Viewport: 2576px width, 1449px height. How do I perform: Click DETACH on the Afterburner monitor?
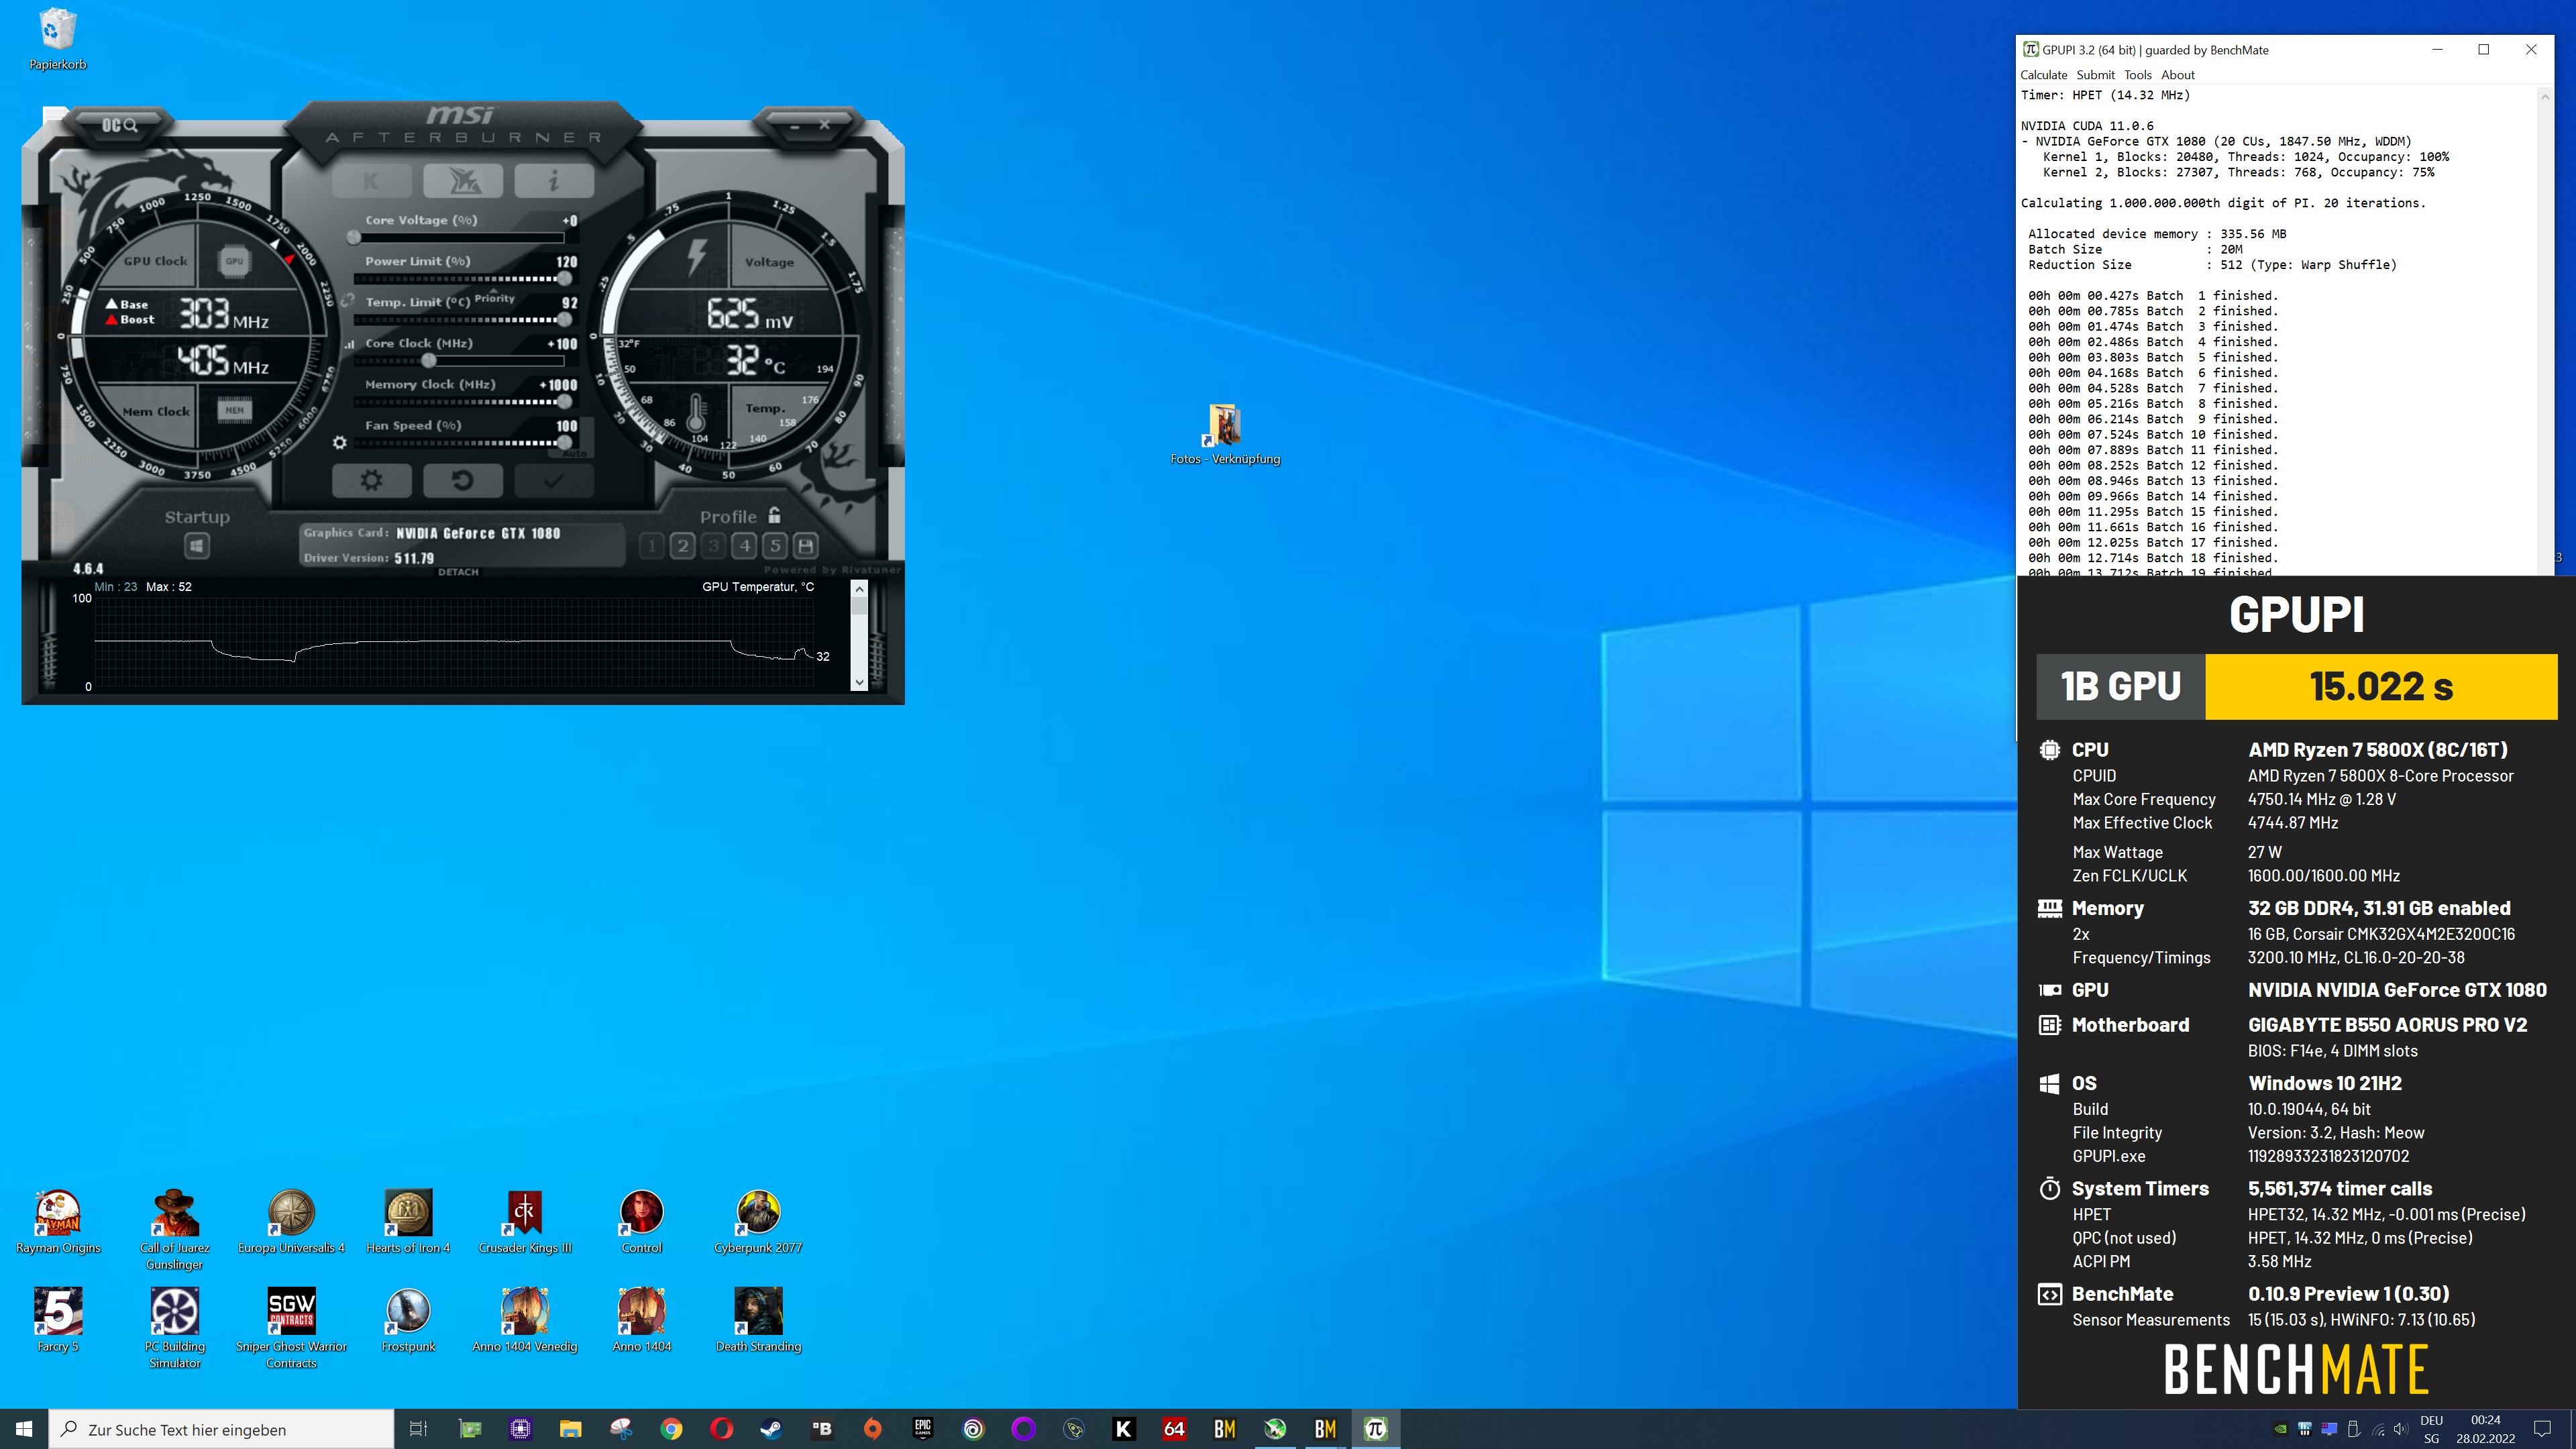(x=458, y=572)
